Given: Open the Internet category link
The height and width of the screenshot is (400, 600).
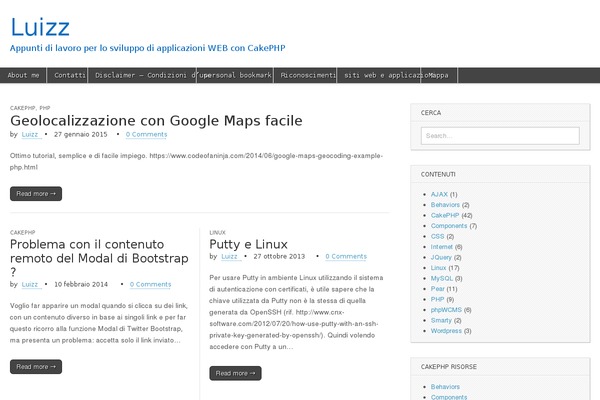Looking at the screenshot, I should [x=442, y=247].
